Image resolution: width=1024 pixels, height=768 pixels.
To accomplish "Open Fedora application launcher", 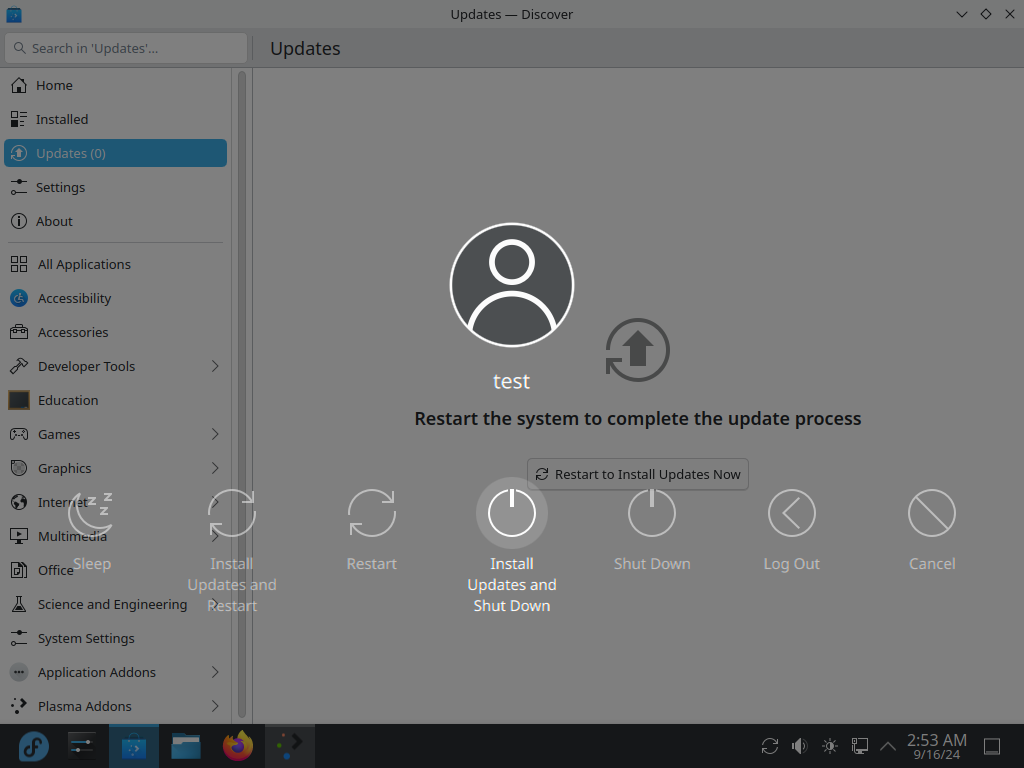I will (x=33, y=746).
